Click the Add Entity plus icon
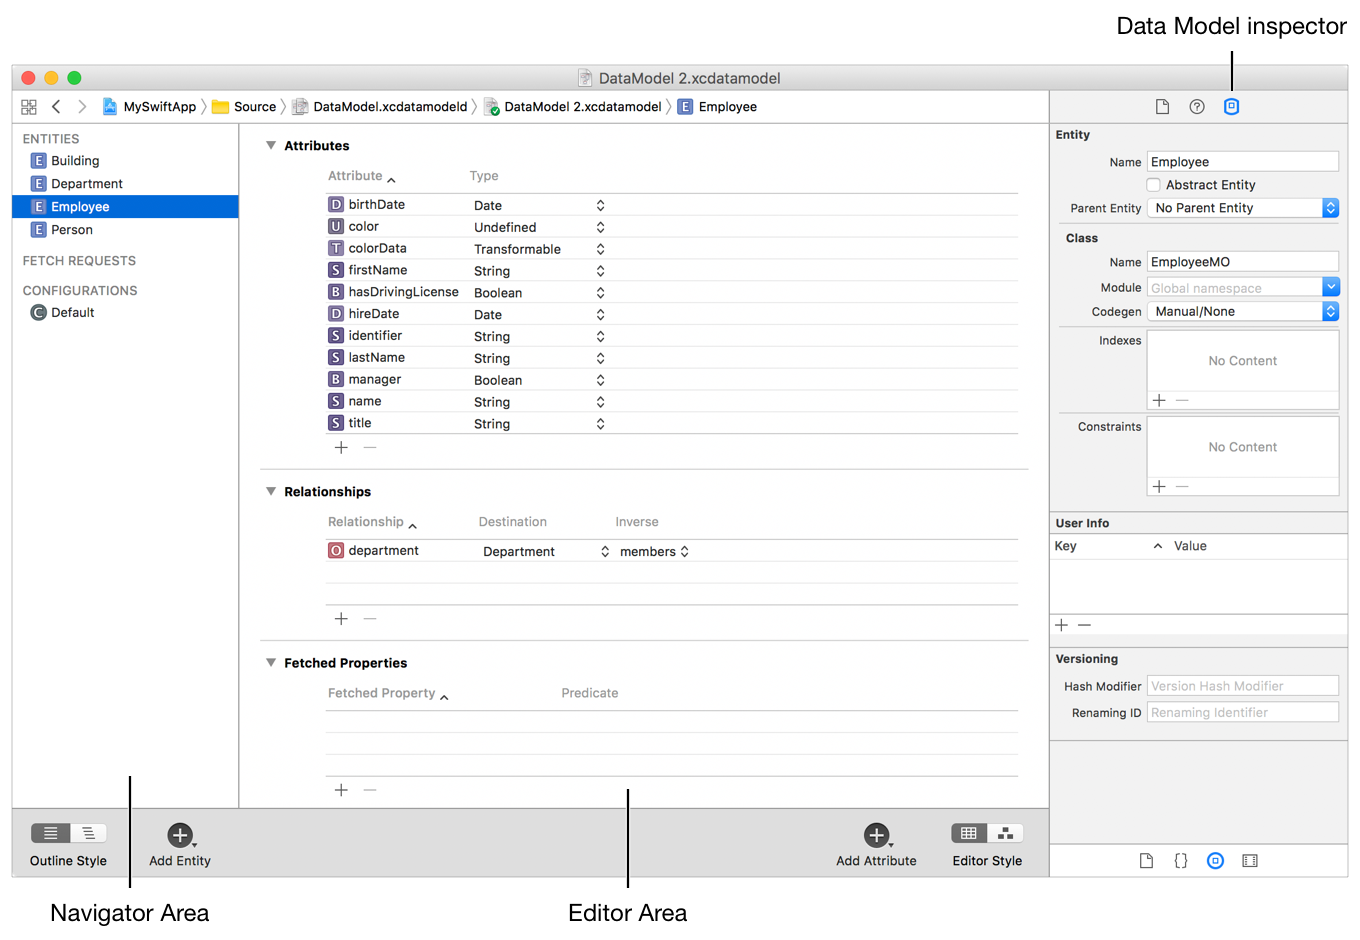The height and width of the screenshot is (940, 1360). [x=180, y=835]
